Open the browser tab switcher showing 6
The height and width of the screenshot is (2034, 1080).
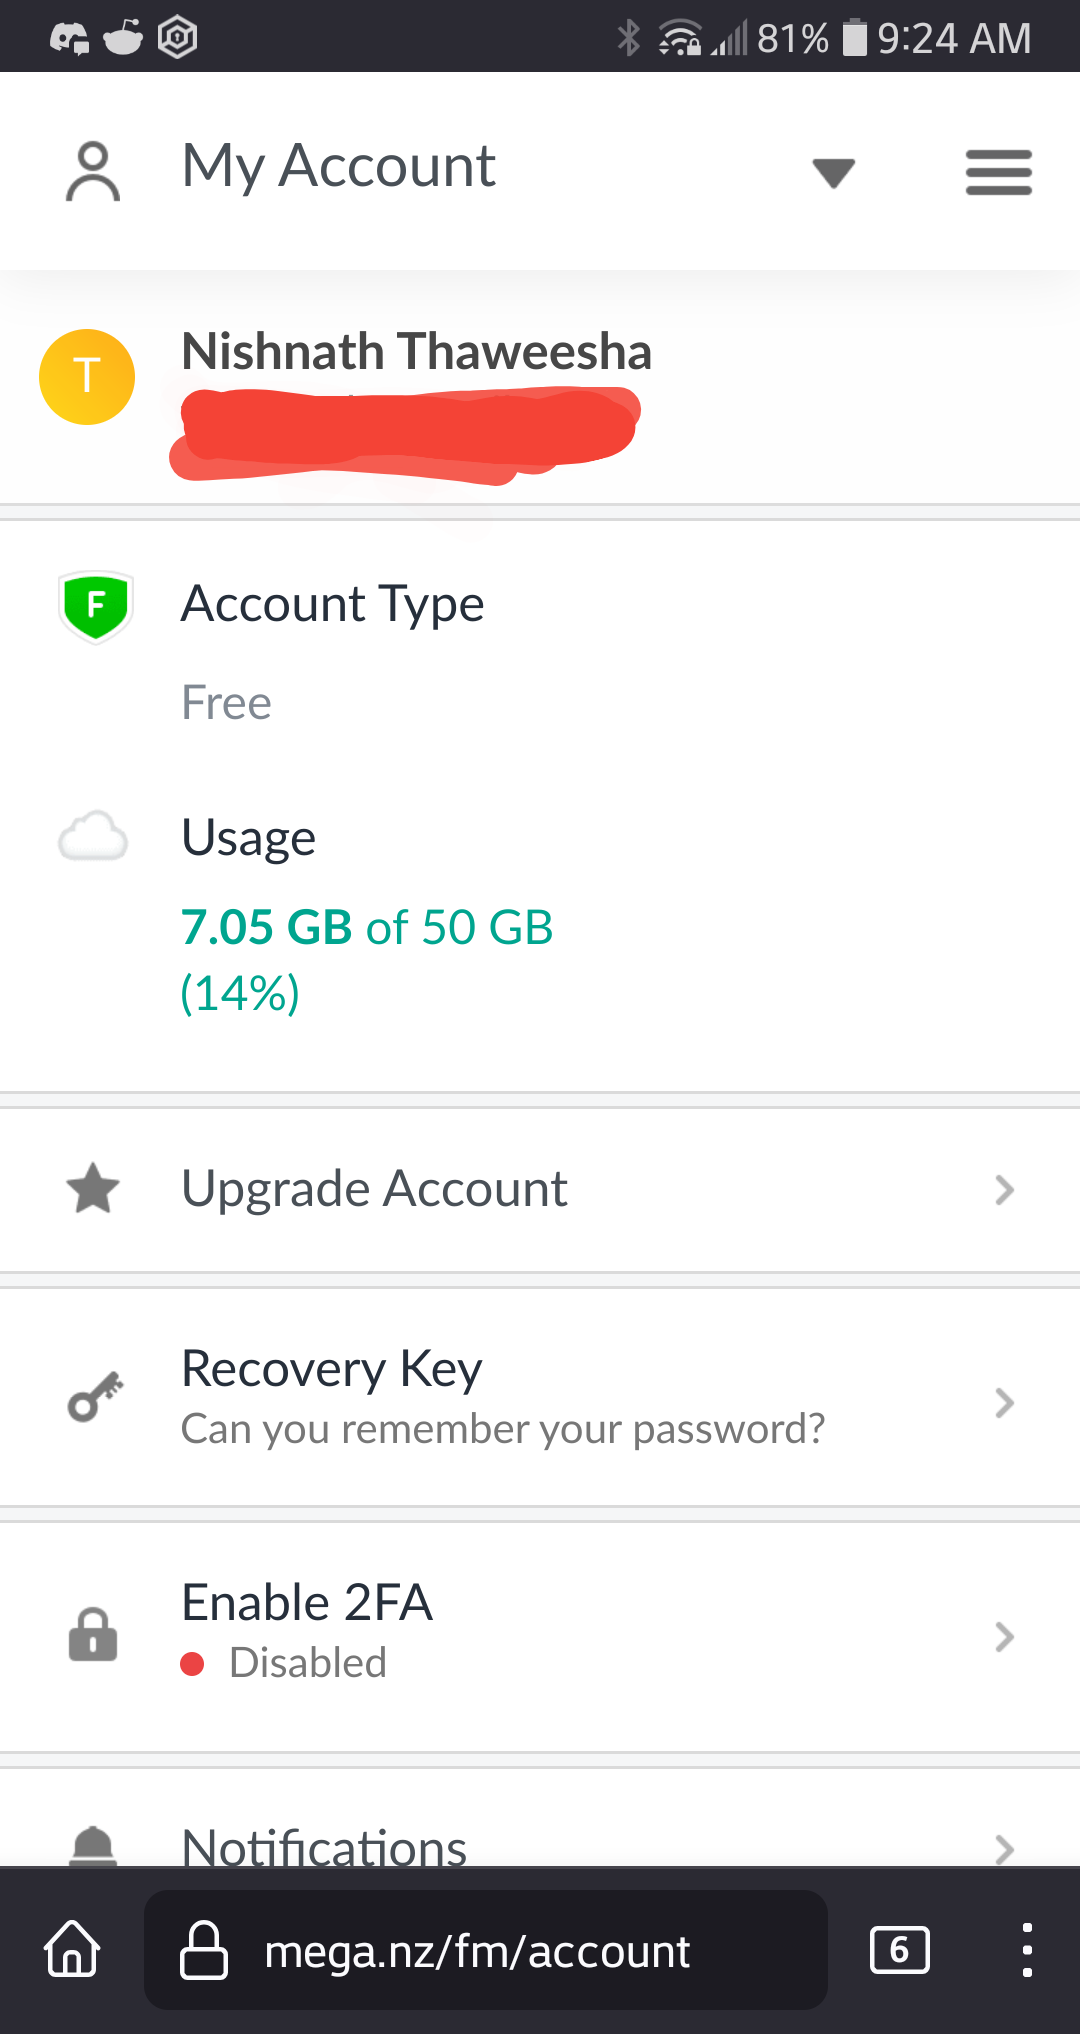[900, 1950]
